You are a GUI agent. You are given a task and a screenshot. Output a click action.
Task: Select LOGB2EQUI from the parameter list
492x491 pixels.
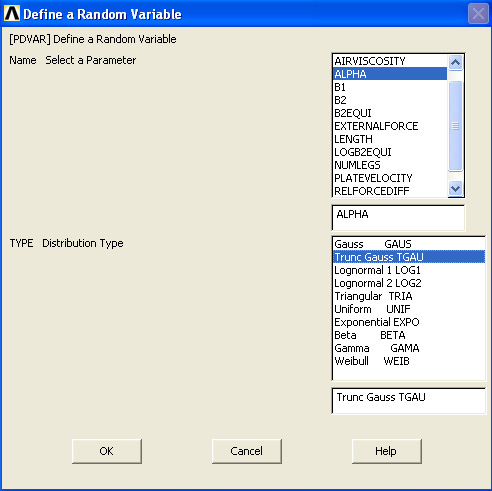pyautogui.click(x=390, y=152)
